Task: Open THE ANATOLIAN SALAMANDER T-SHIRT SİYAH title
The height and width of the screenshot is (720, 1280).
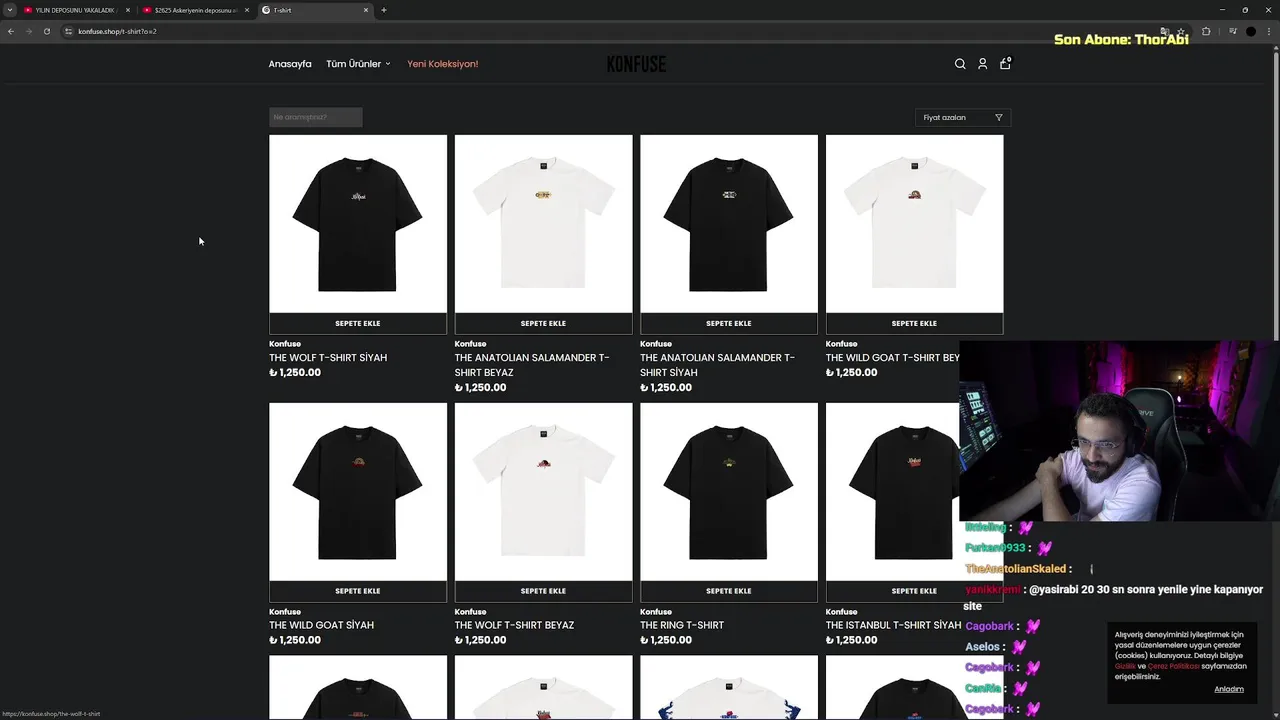Action: pos(718,365)
